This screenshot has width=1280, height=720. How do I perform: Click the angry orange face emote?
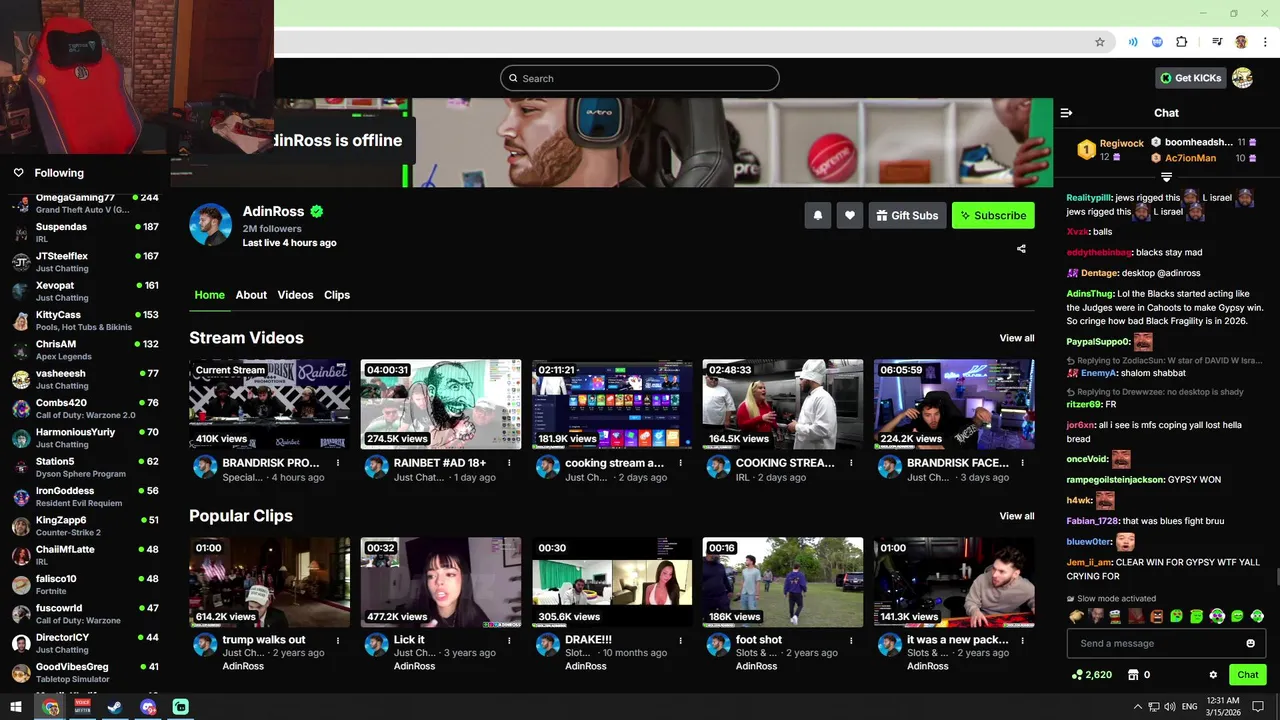click(x=1157, y=616)
